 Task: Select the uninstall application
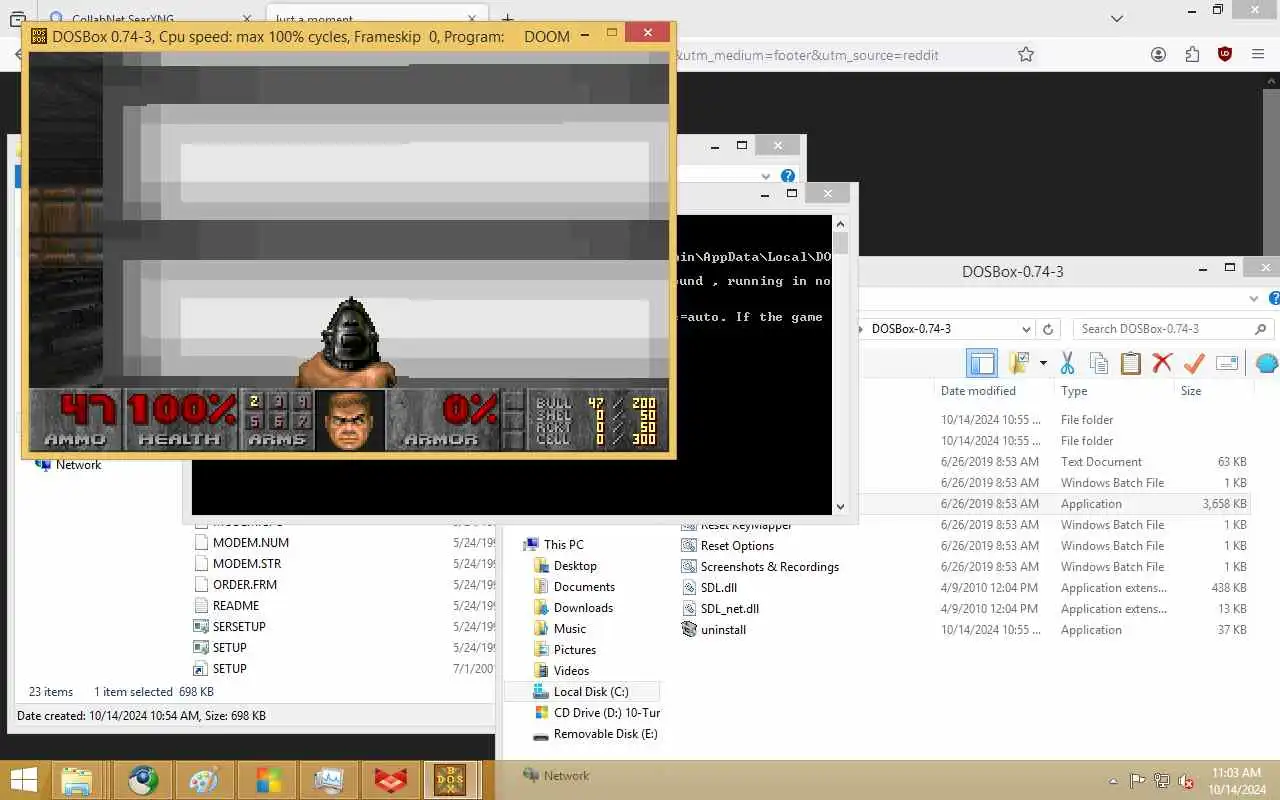713,630
